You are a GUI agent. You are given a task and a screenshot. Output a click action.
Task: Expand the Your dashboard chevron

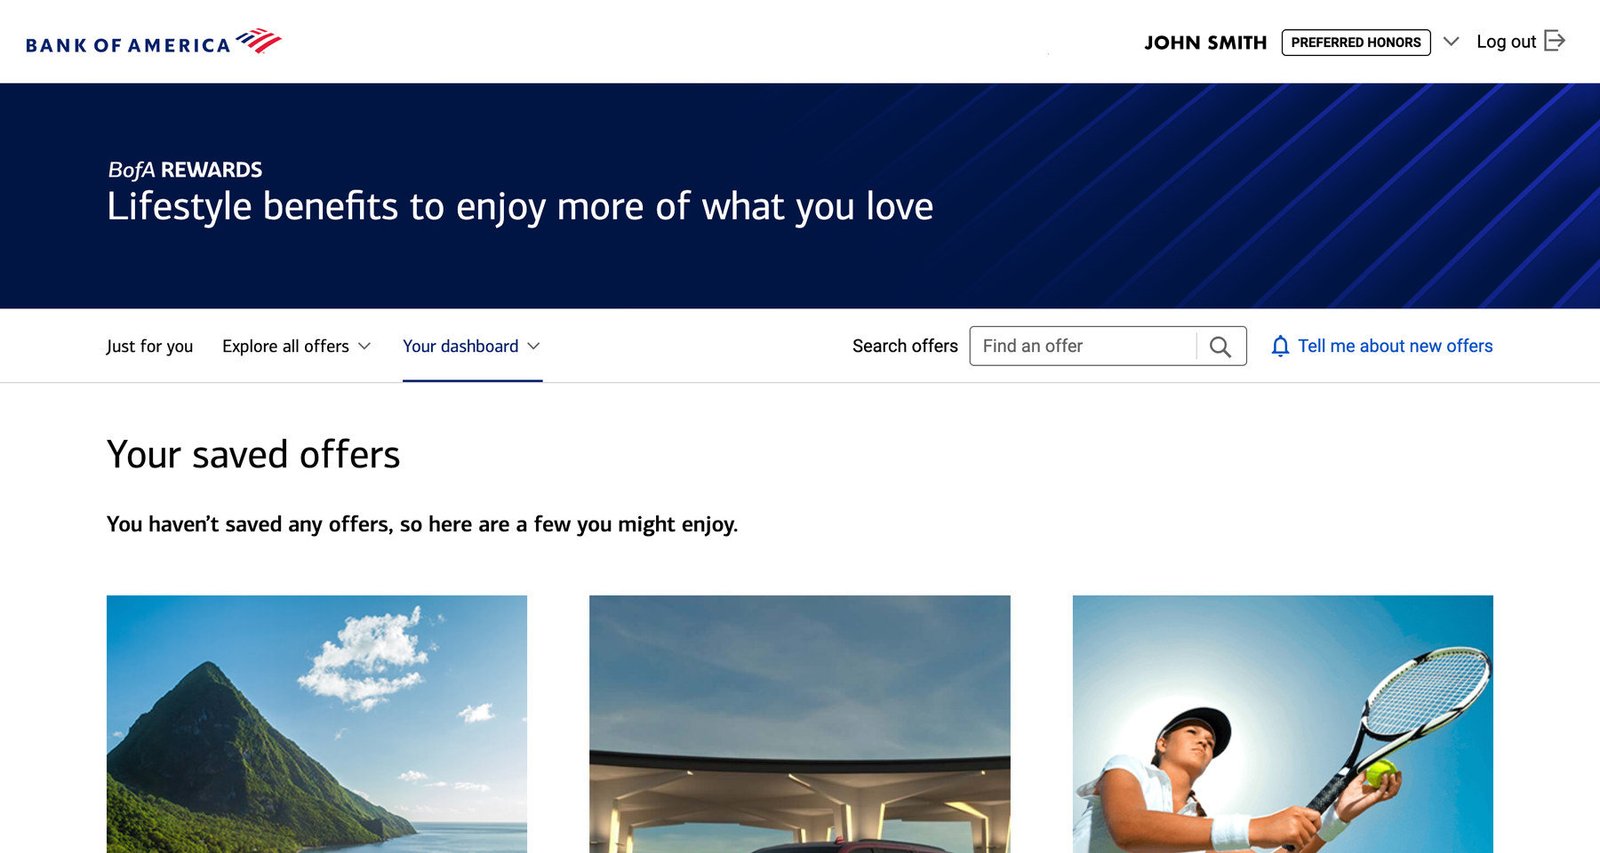(x=534, y=346)
